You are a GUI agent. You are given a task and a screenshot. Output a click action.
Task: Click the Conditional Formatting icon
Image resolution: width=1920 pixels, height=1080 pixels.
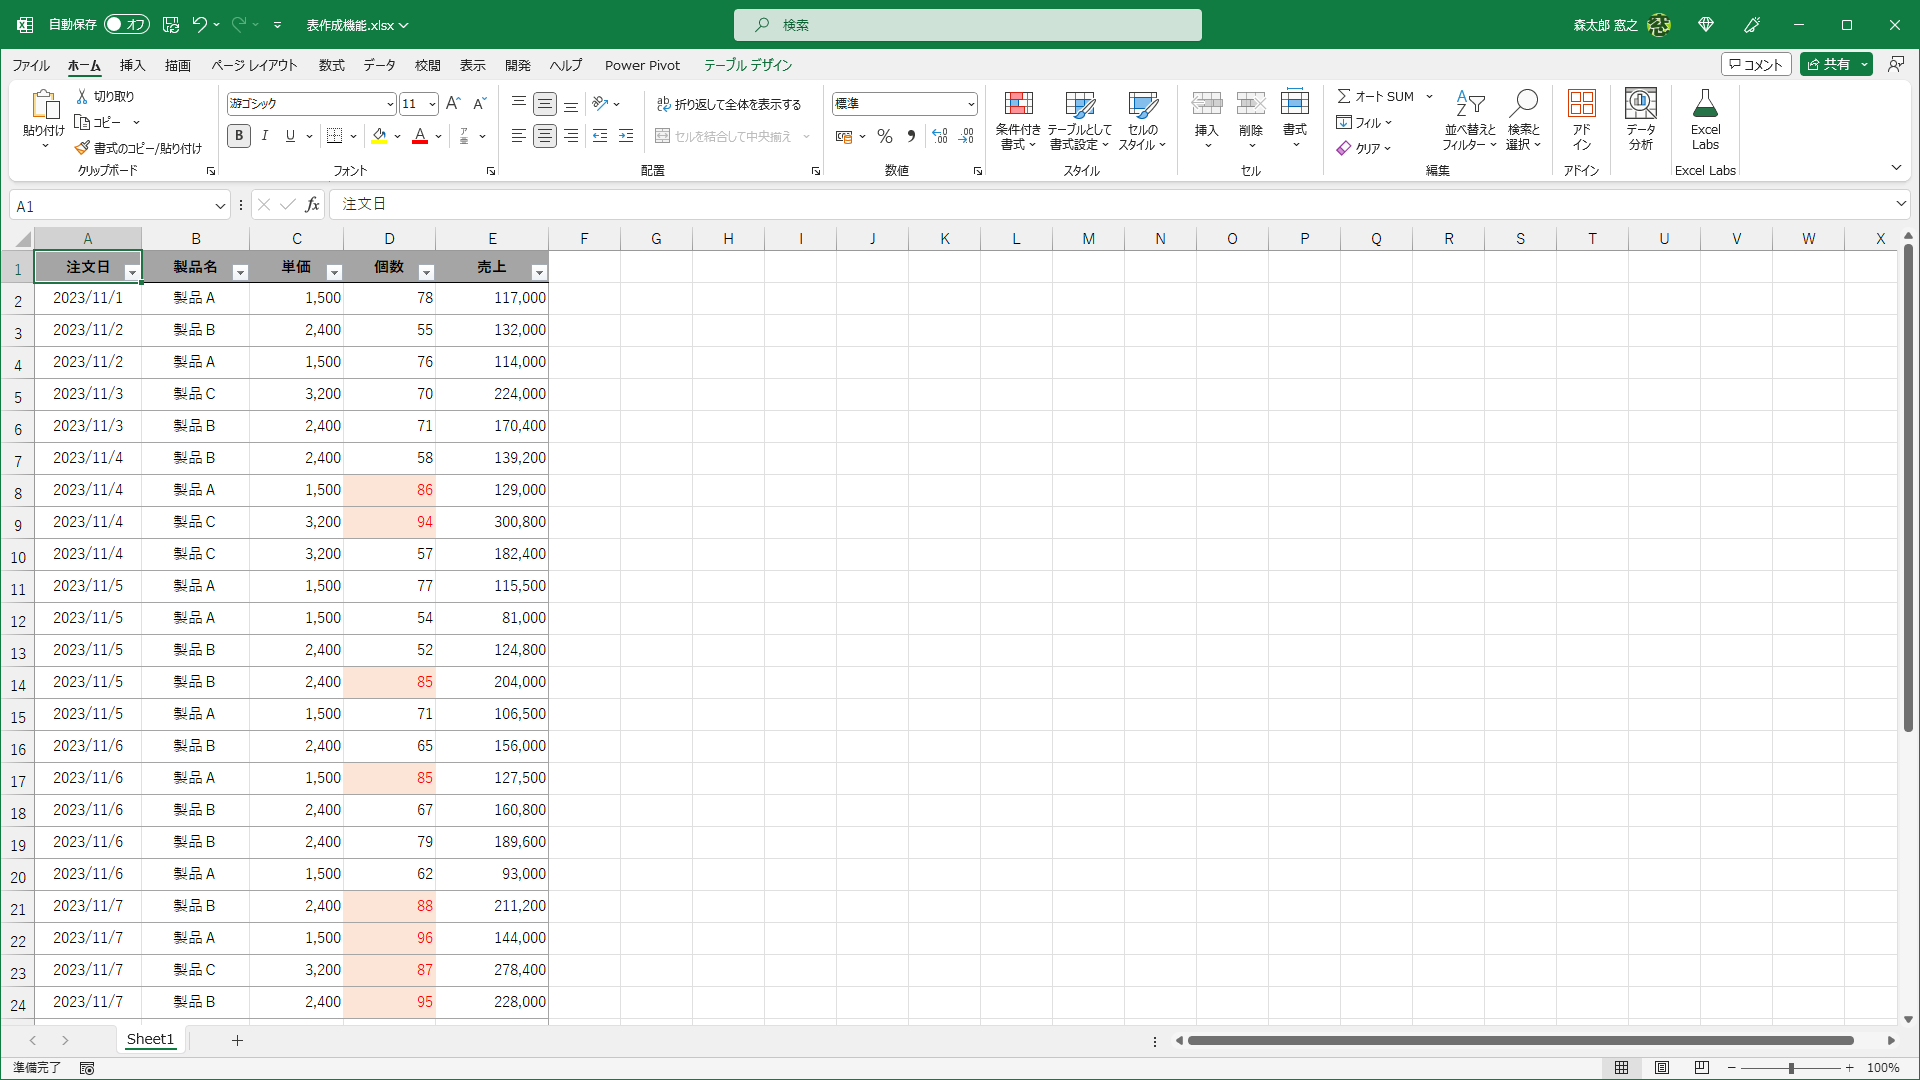click(x=1018, y=104)
